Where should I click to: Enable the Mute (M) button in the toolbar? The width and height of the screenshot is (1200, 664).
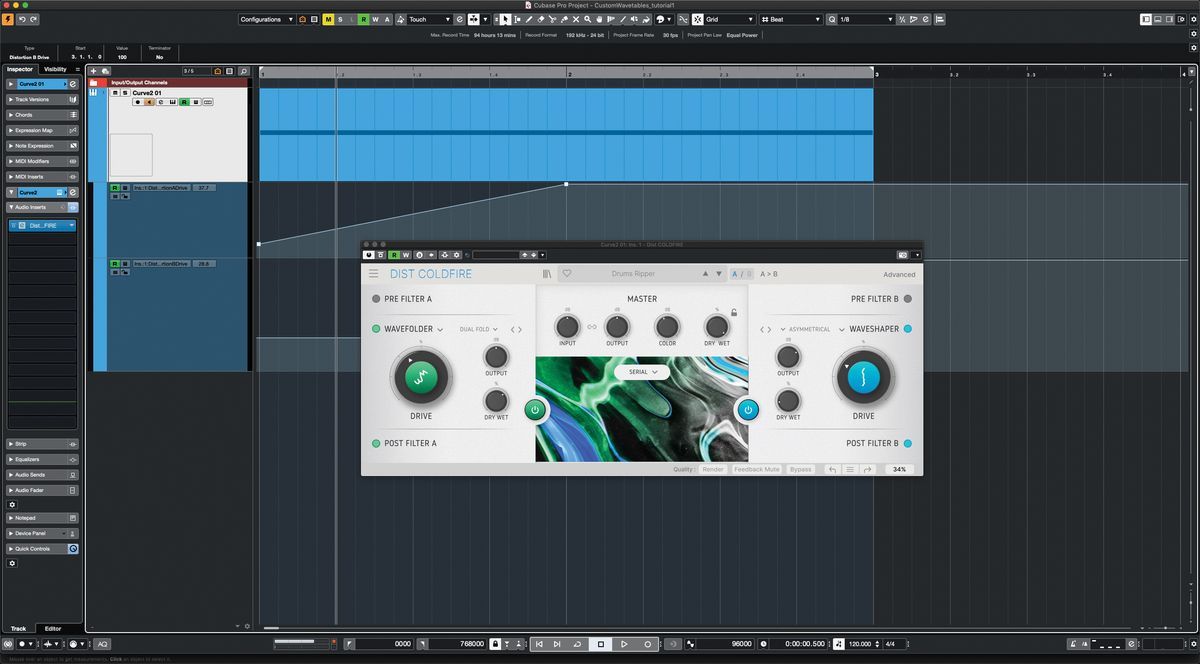pyautogui.click(x=326, y=18)
